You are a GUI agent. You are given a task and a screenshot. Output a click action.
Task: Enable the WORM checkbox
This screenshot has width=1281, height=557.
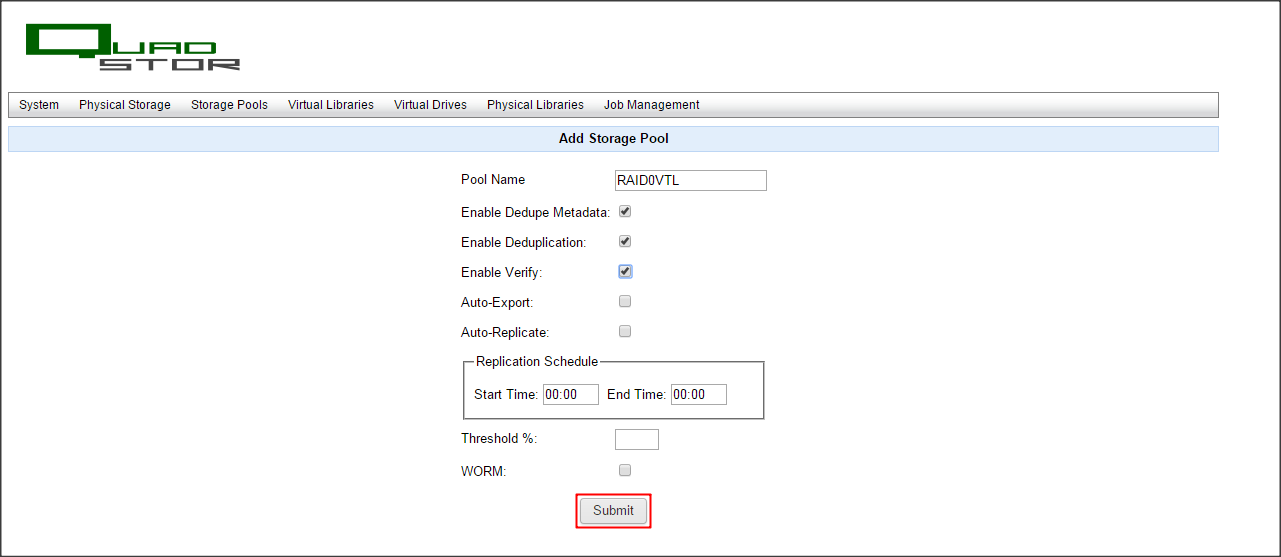625,470
